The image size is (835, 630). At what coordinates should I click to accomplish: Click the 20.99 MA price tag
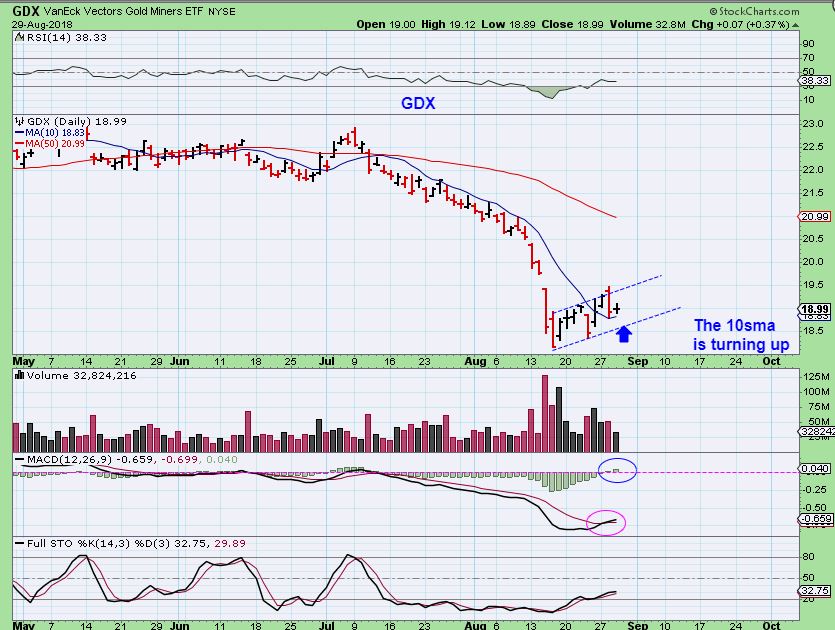click(815, 217)
